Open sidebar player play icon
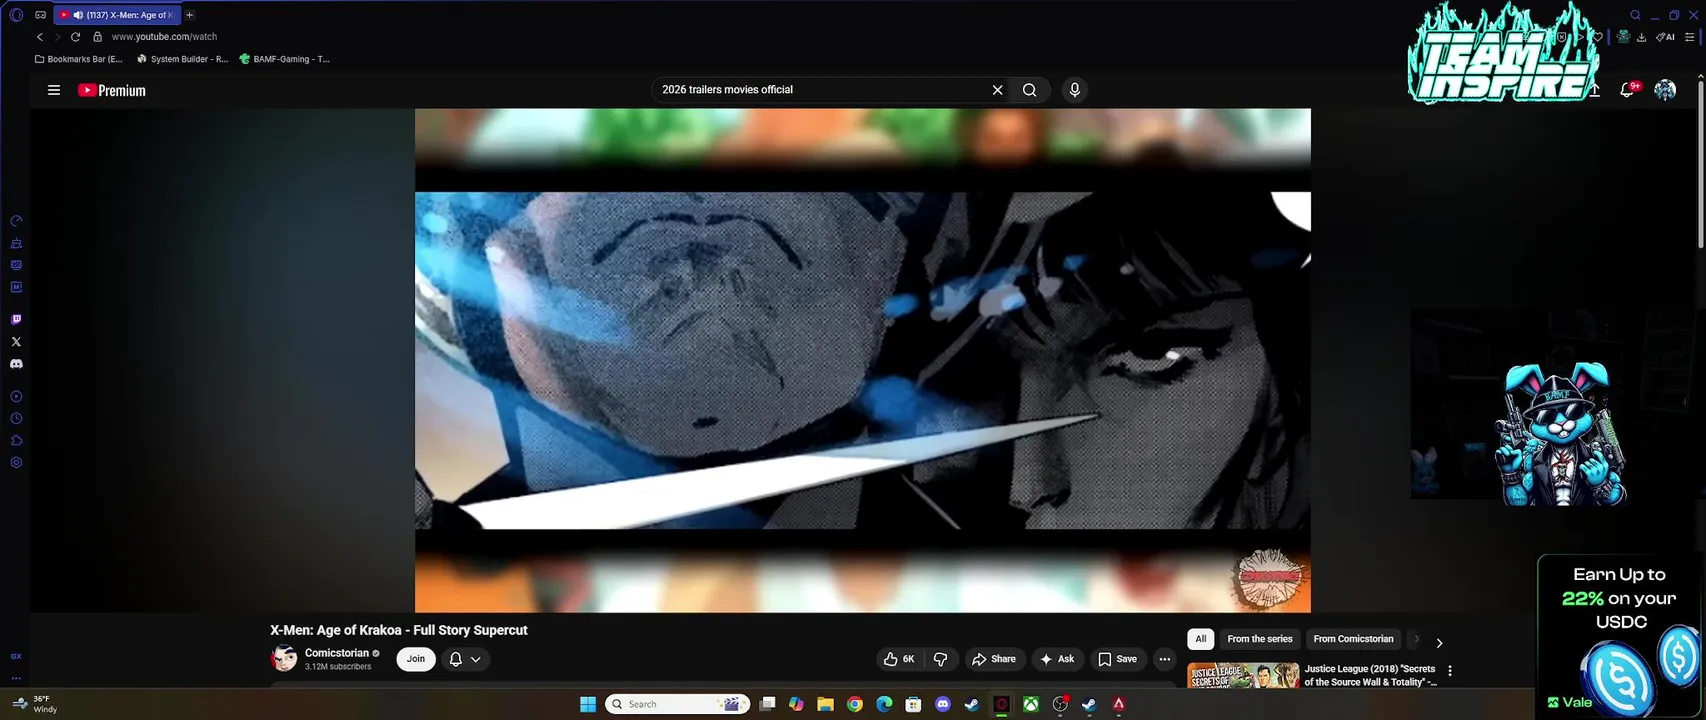 click(x=16, y=397)
